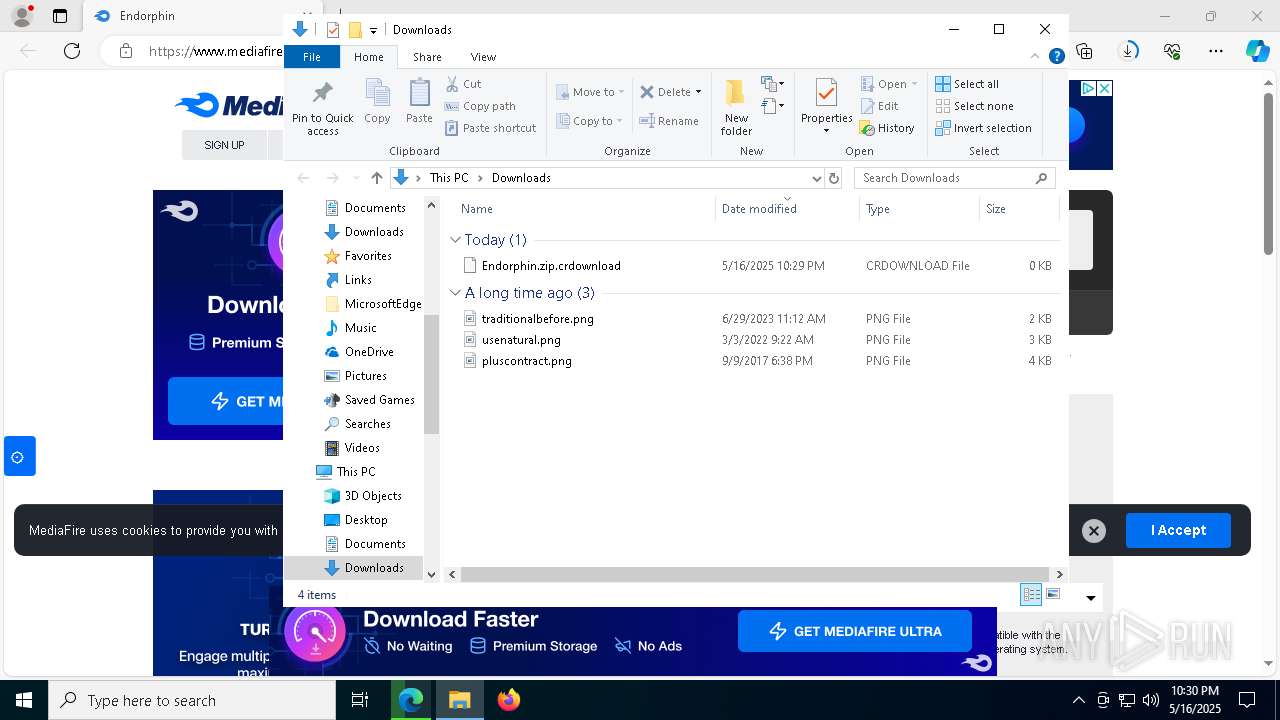
Task: Click Select all in ribbon
Action: (967, 84)
